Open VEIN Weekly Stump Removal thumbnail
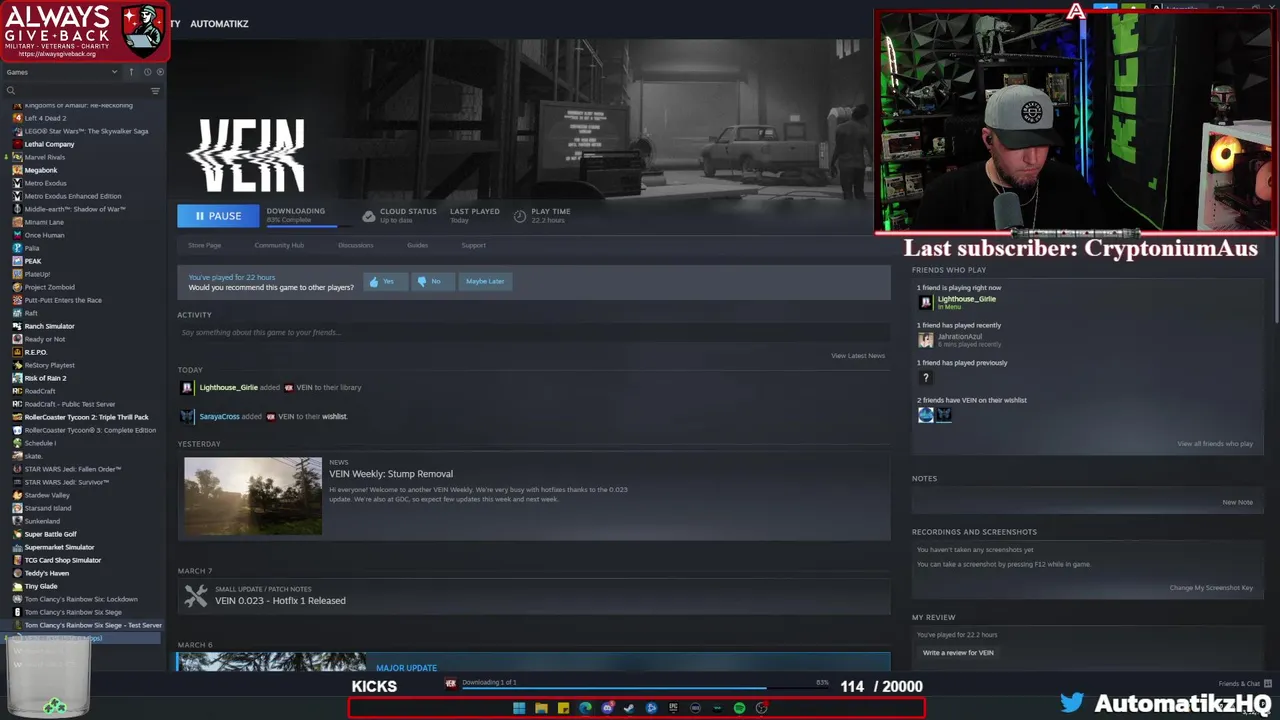Screen dimensions: 1280x720 253,496
